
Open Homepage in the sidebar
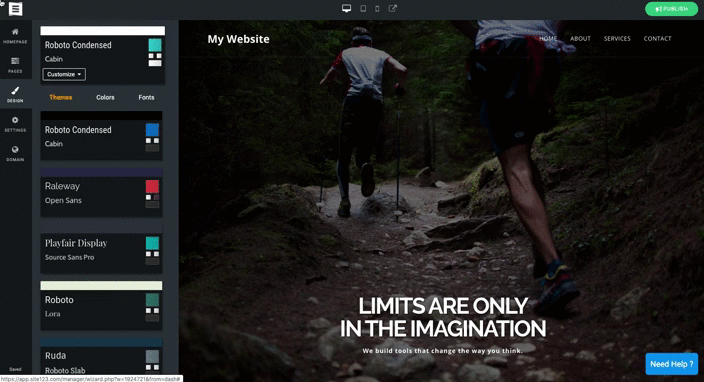15,35
